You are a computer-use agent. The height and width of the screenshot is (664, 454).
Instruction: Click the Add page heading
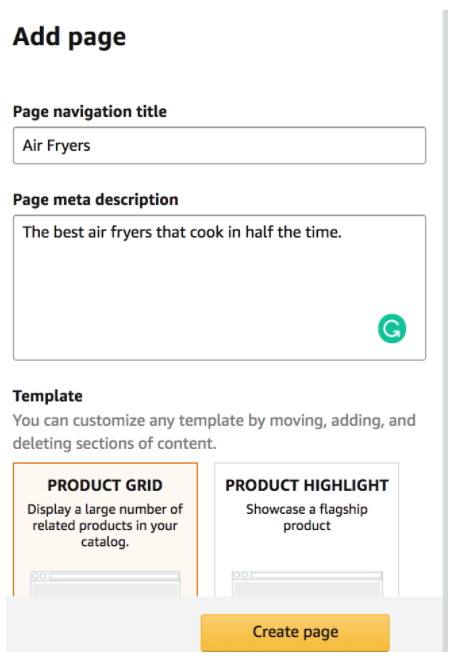pos(69,37)
